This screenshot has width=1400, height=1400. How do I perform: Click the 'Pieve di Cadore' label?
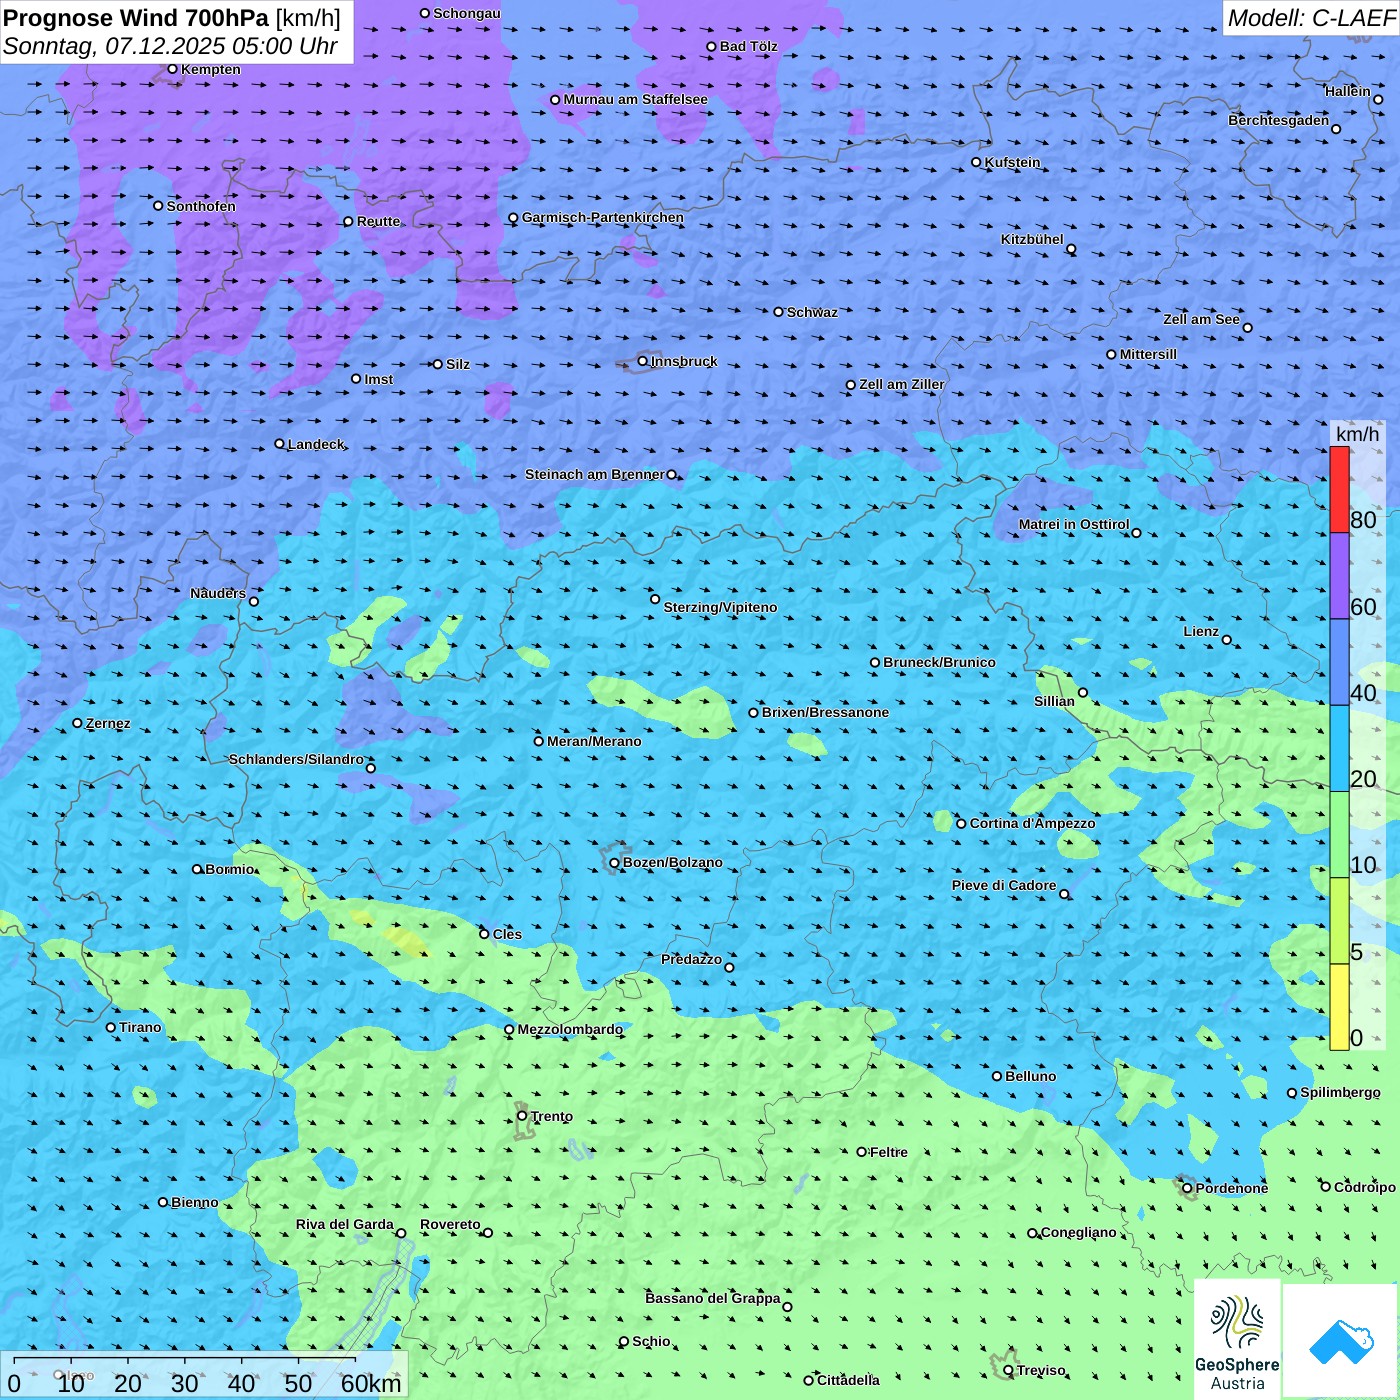pos(1004,885)
